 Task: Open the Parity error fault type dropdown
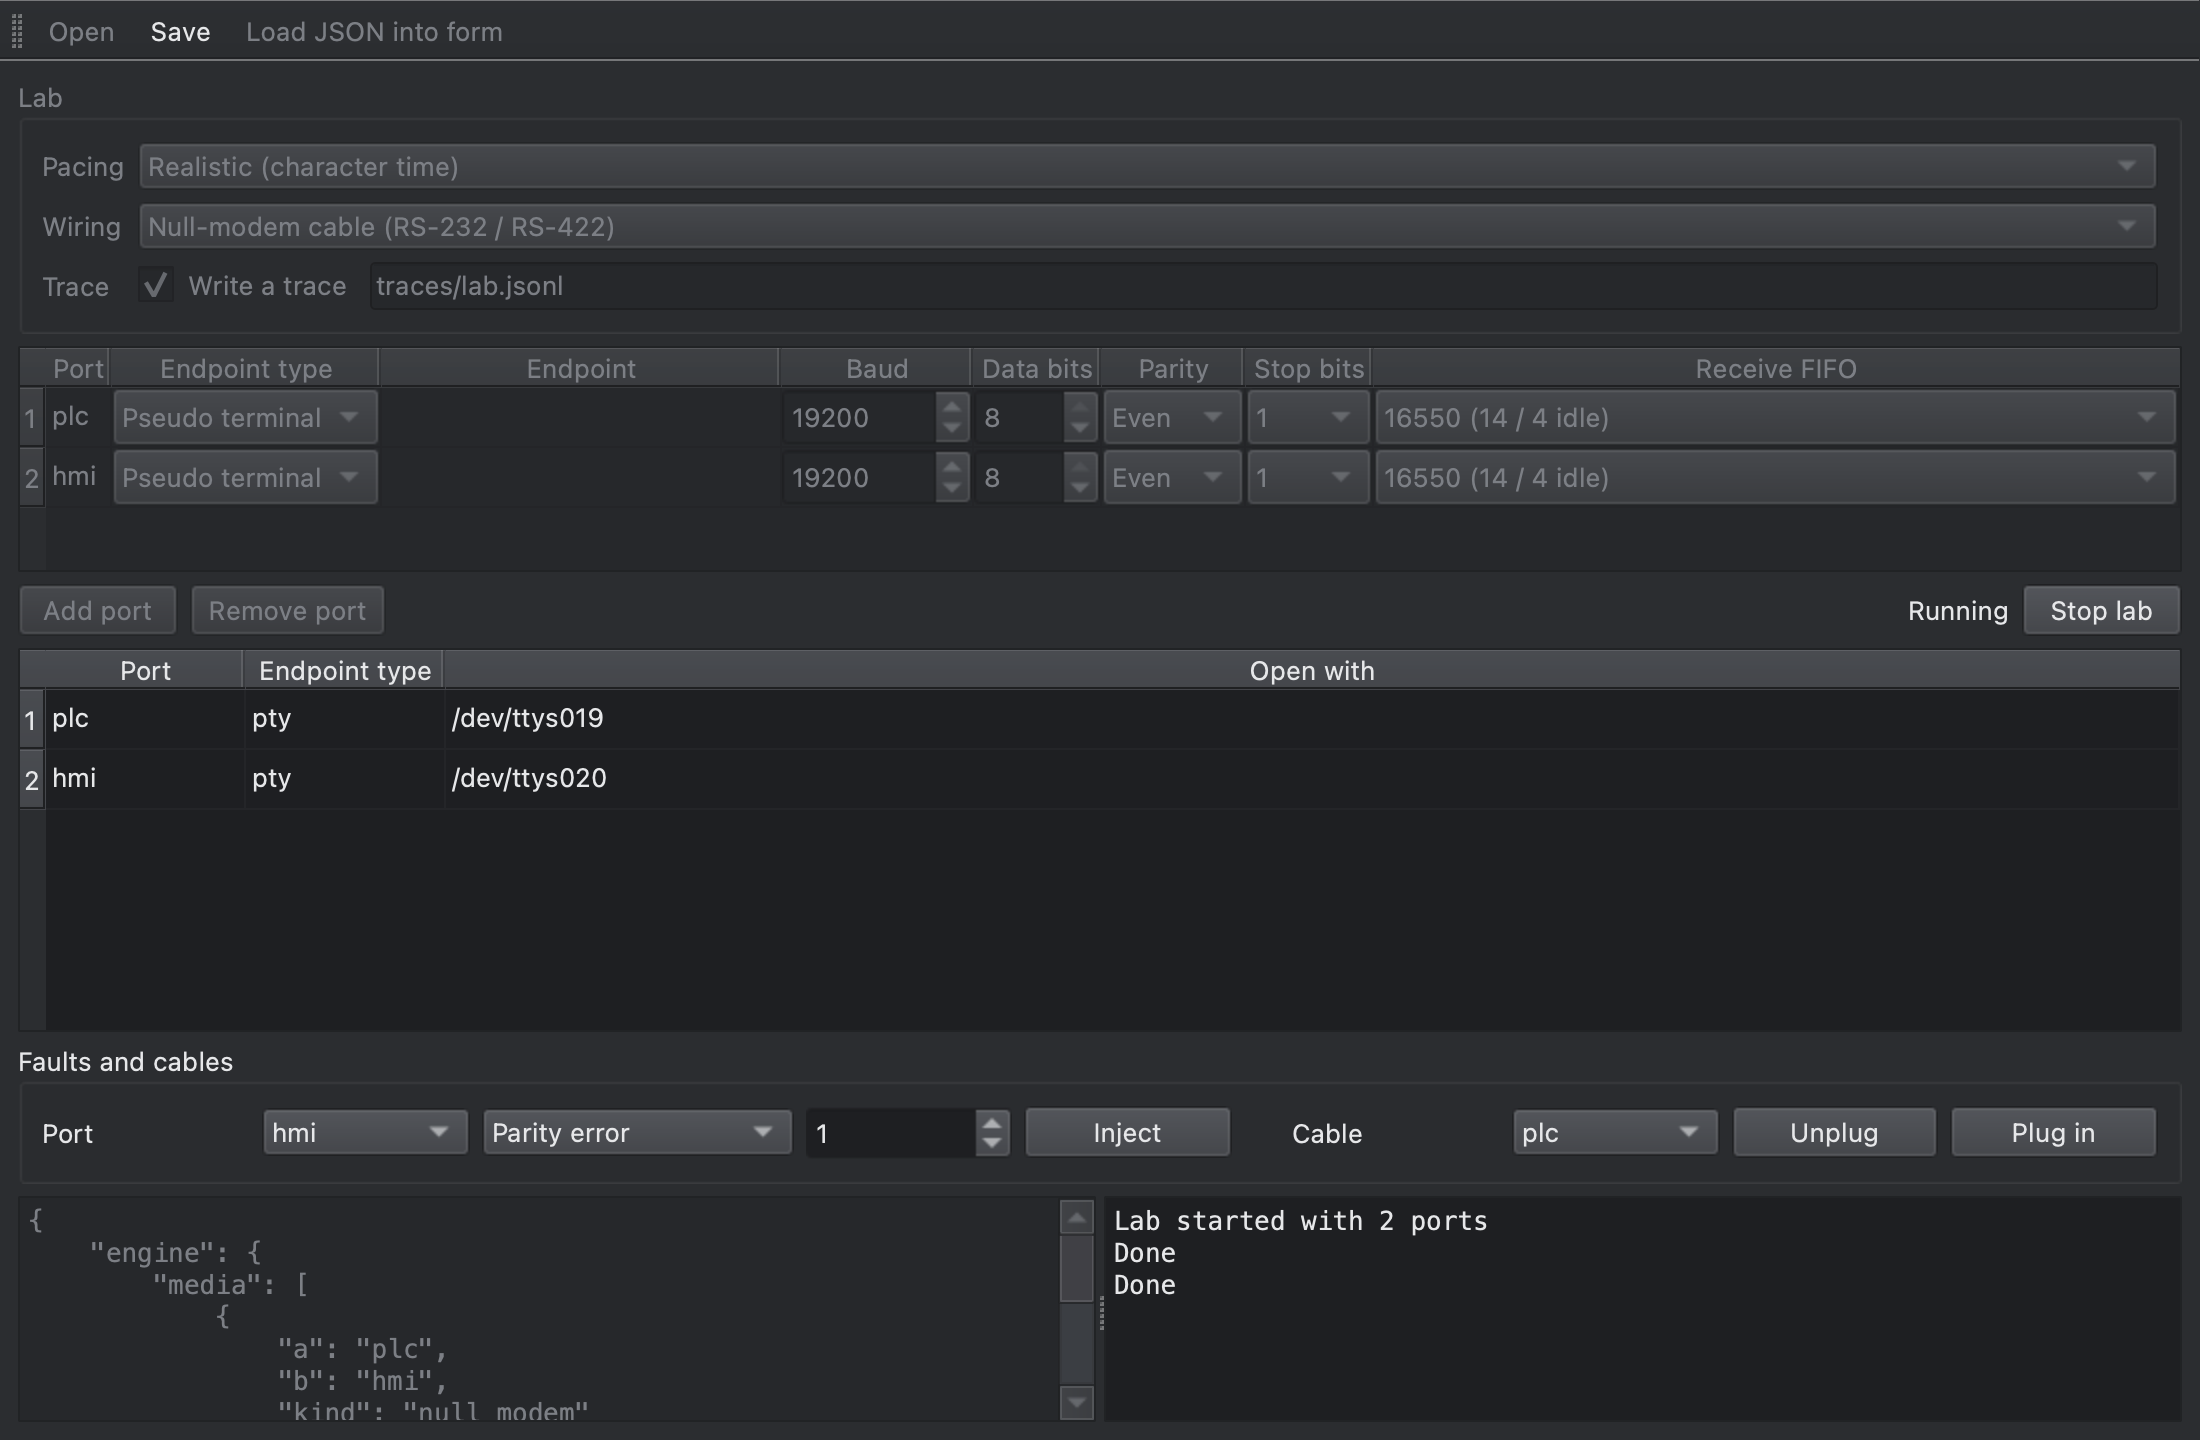(637, 1132)
